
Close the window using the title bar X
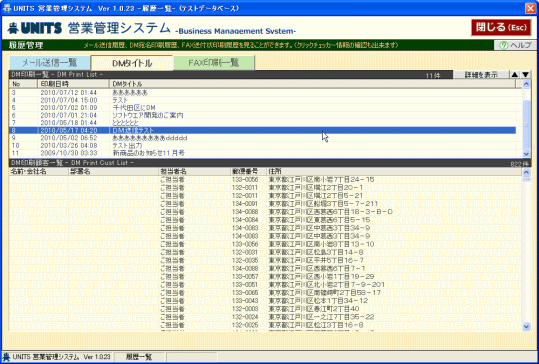pos(530,9)
